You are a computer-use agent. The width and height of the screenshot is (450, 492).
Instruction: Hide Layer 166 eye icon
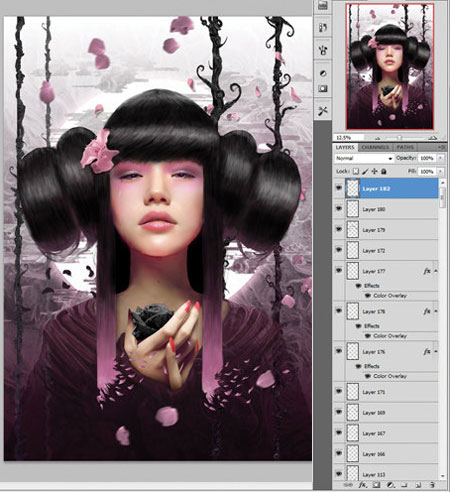(x=339, y=453)
